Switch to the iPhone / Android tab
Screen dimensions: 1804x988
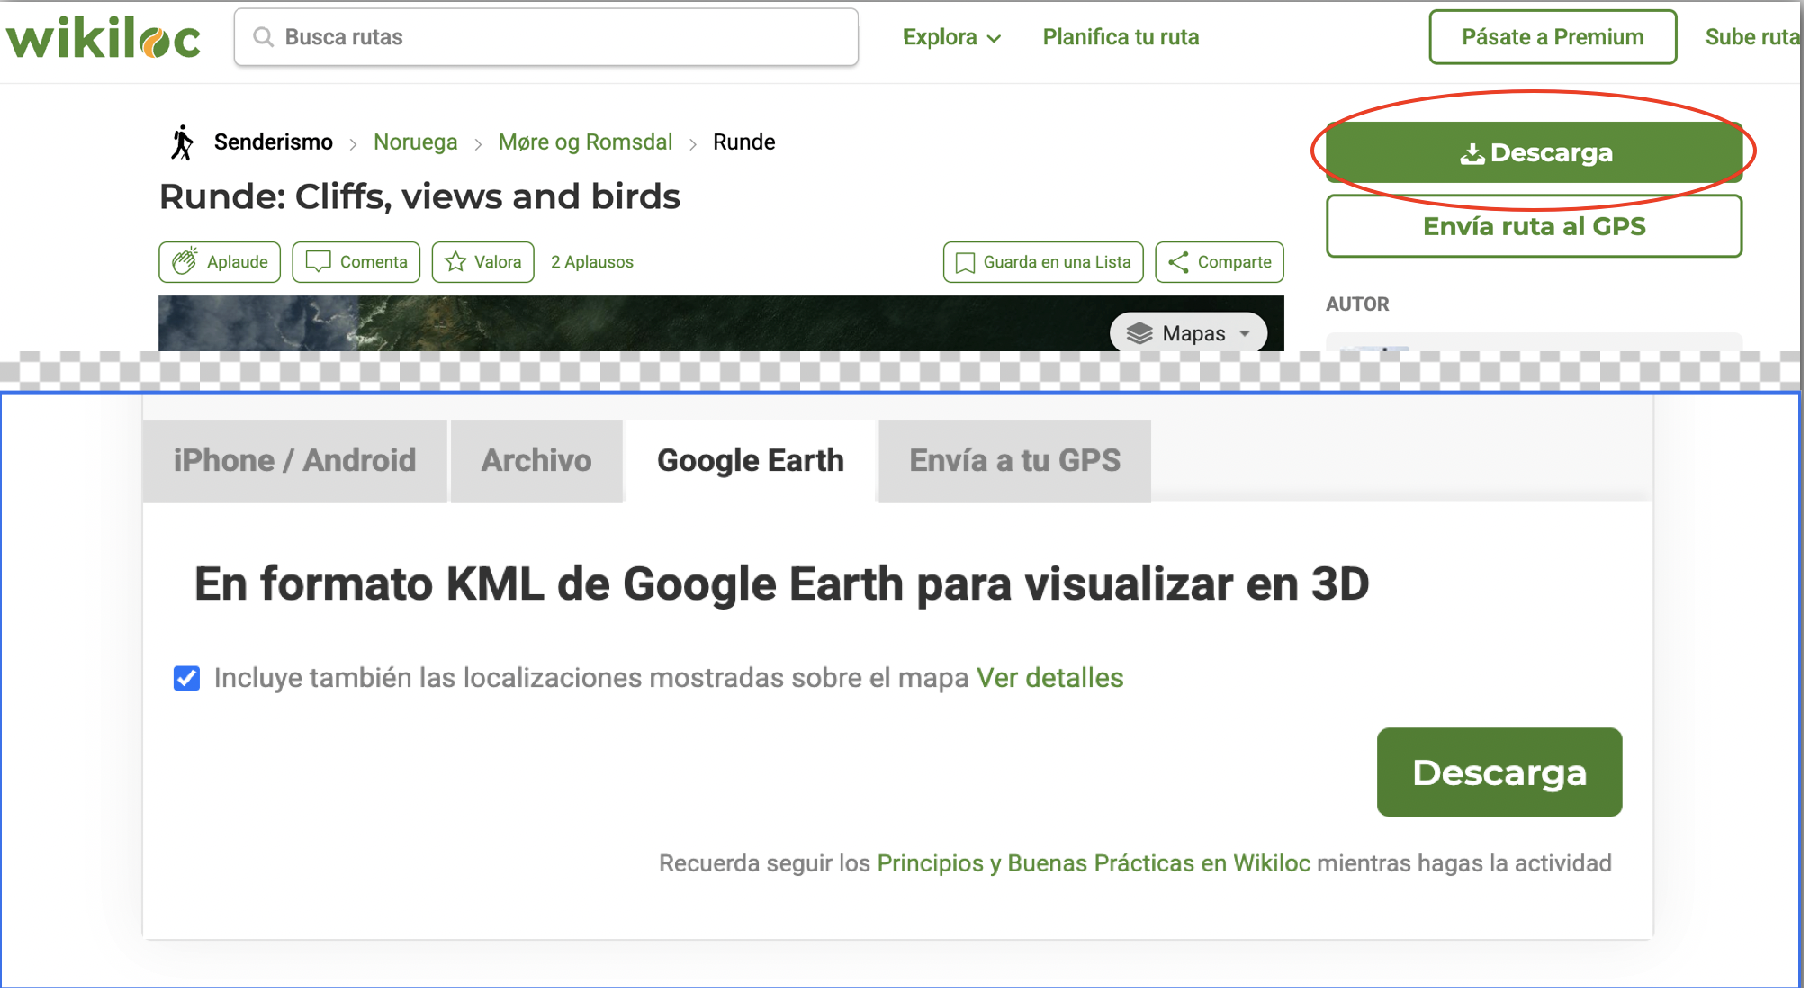(294, 460)
